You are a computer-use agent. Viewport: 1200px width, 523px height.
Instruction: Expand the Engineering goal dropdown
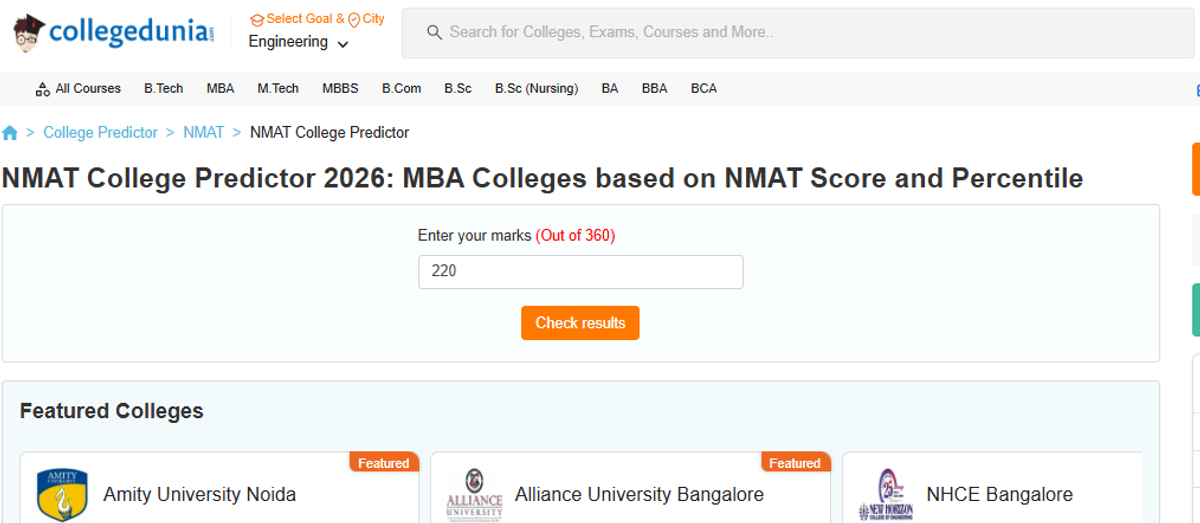(x=298, y=42)
